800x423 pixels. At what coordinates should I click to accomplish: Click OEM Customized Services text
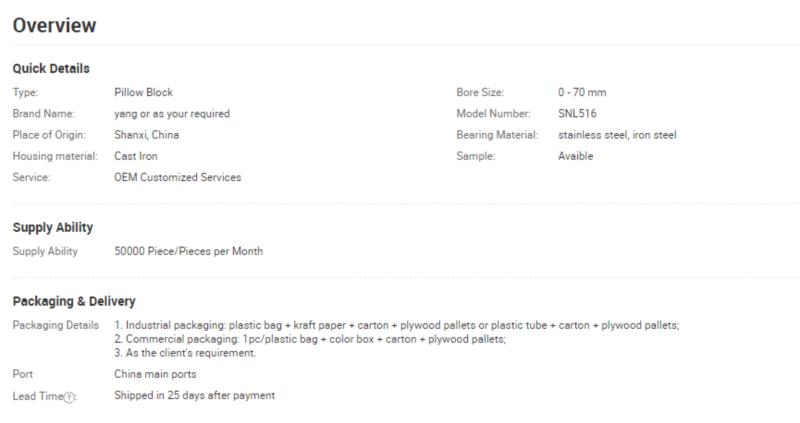point(178,178)
